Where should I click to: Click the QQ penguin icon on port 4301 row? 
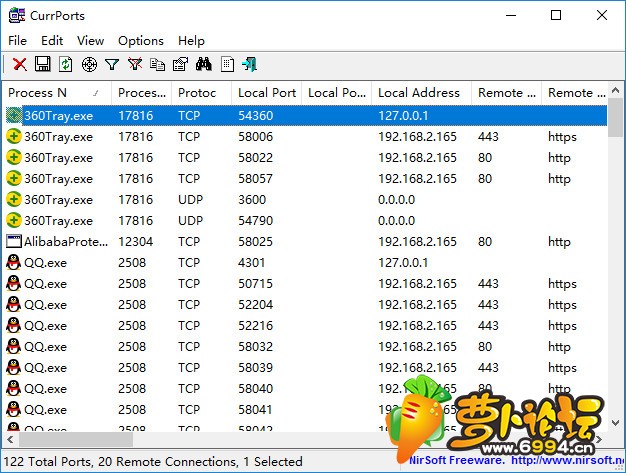pos(14,262)
